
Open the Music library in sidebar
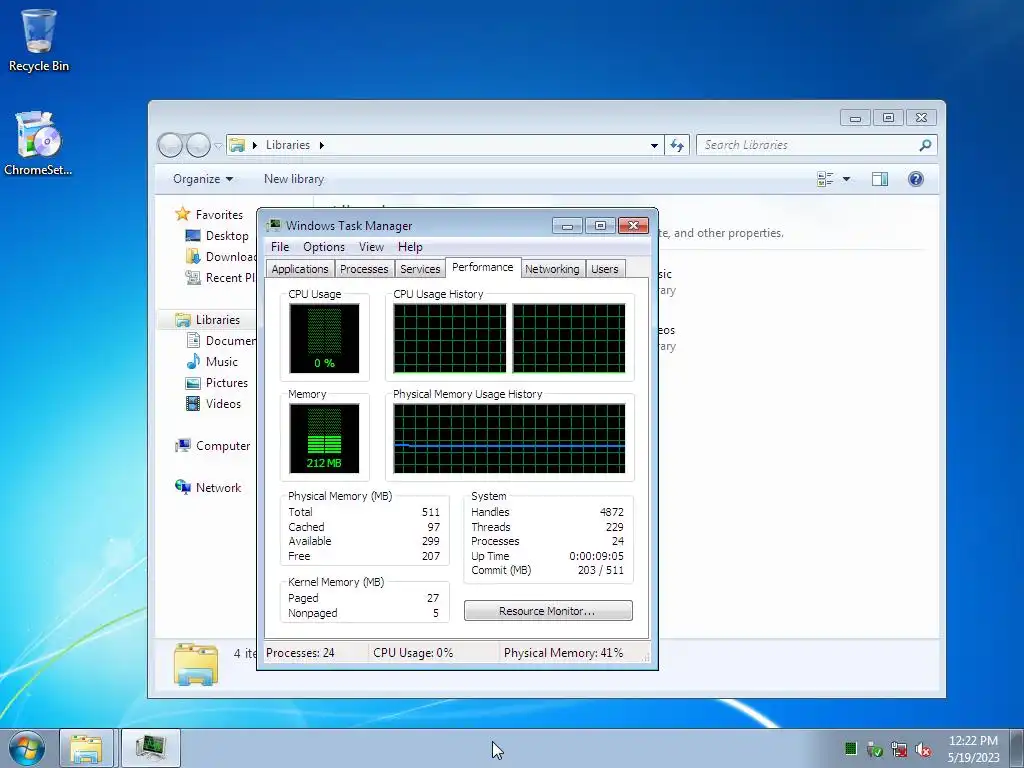coord(212,361)
